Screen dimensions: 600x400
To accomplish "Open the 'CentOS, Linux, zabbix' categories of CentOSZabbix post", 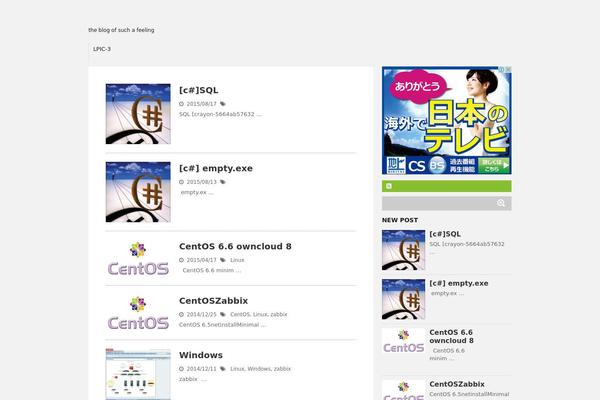I will [259, 314].
